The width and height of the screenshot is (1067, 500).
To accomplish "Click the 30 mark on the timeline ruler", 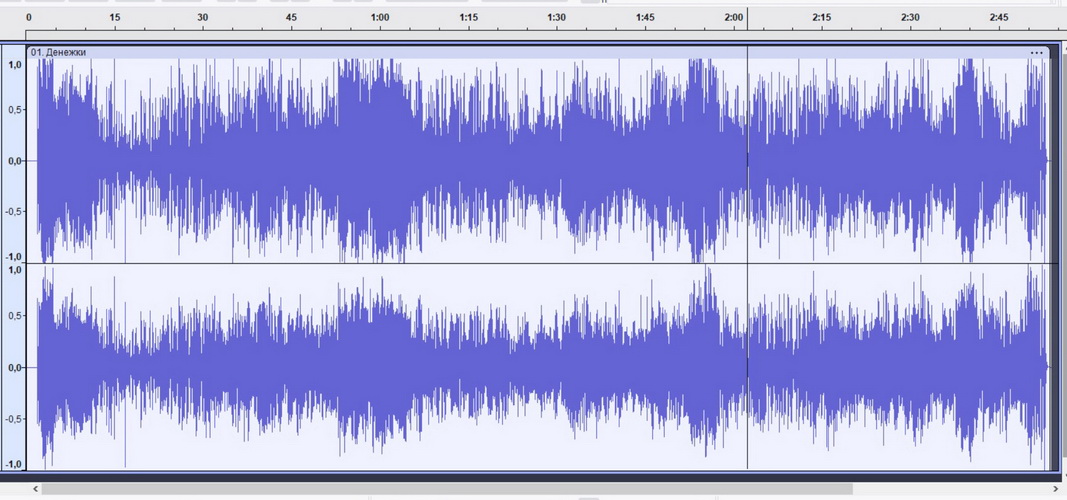I will (203, 18).
